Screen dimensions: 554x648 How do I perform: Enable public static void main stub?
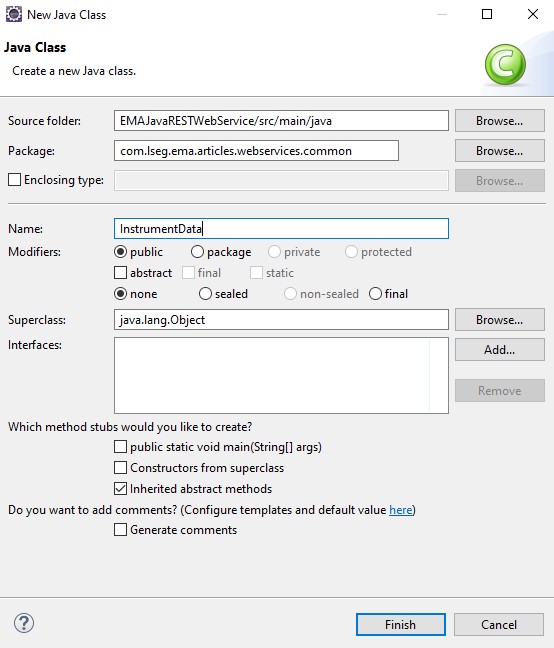pyautogui.click(x=120, y=447)
